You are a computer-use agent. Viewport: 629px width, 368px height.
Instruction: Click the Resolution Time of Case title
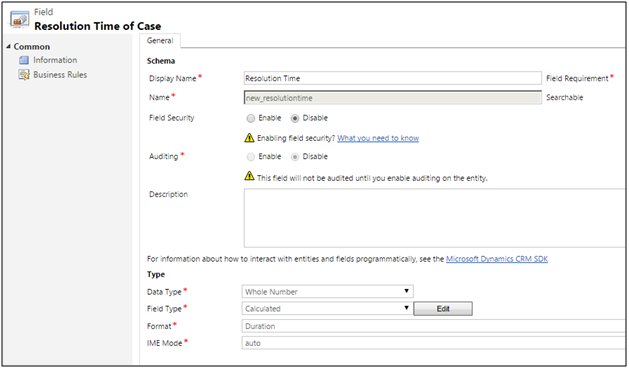click(x=97, y=26)
